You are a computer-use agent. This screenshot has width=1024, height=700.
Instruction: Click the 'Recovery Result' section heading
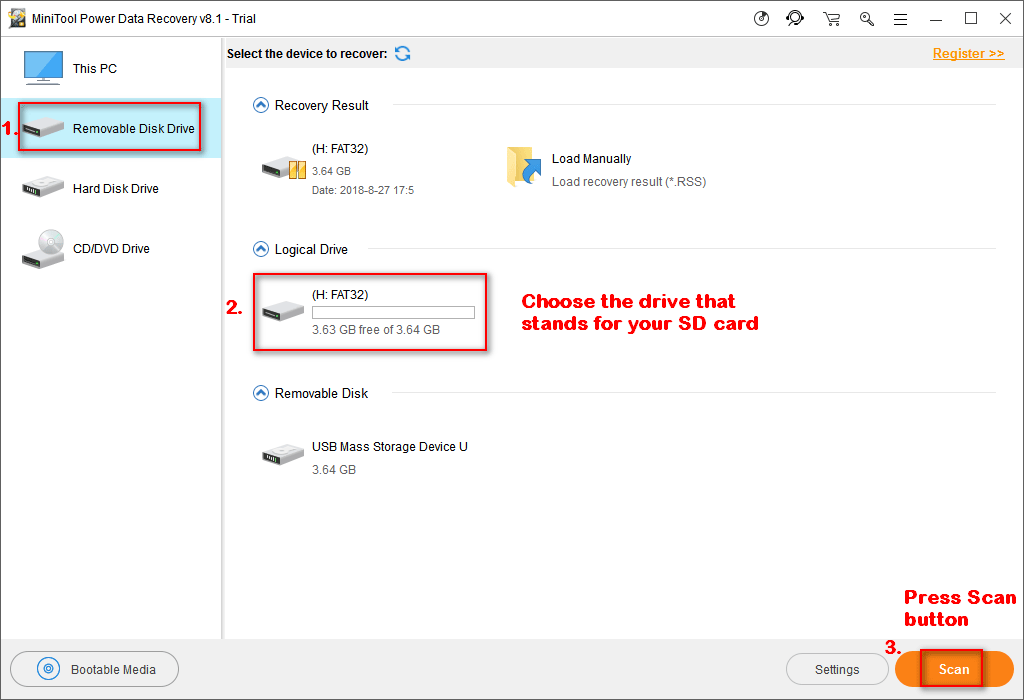click(x=321, y=105)
